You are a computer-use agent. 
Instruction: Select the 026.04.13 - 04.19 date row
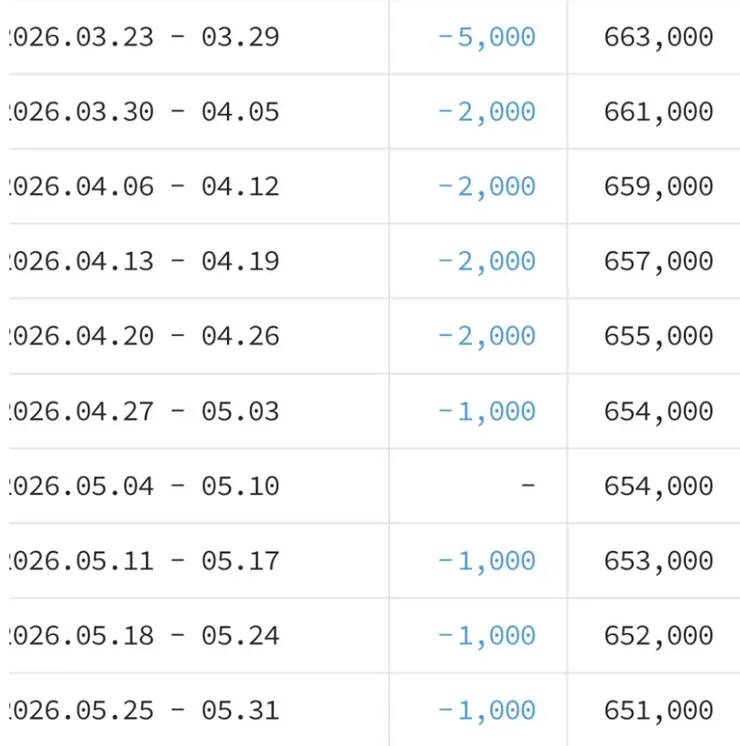tap(144, 261)
